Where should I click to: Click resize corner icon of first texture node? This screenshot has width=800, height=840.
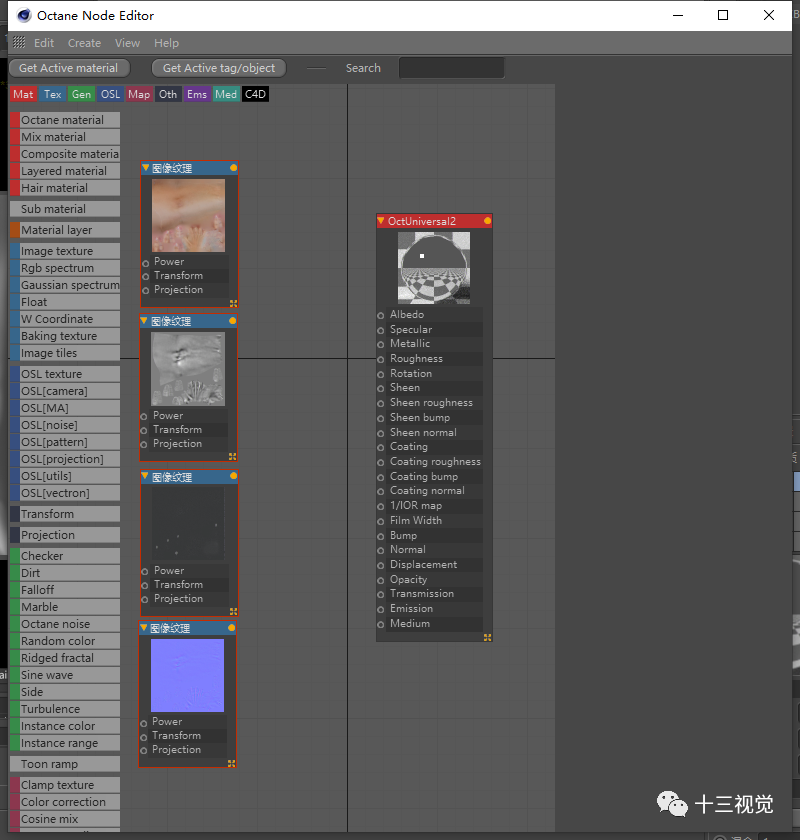coord(233,303)
